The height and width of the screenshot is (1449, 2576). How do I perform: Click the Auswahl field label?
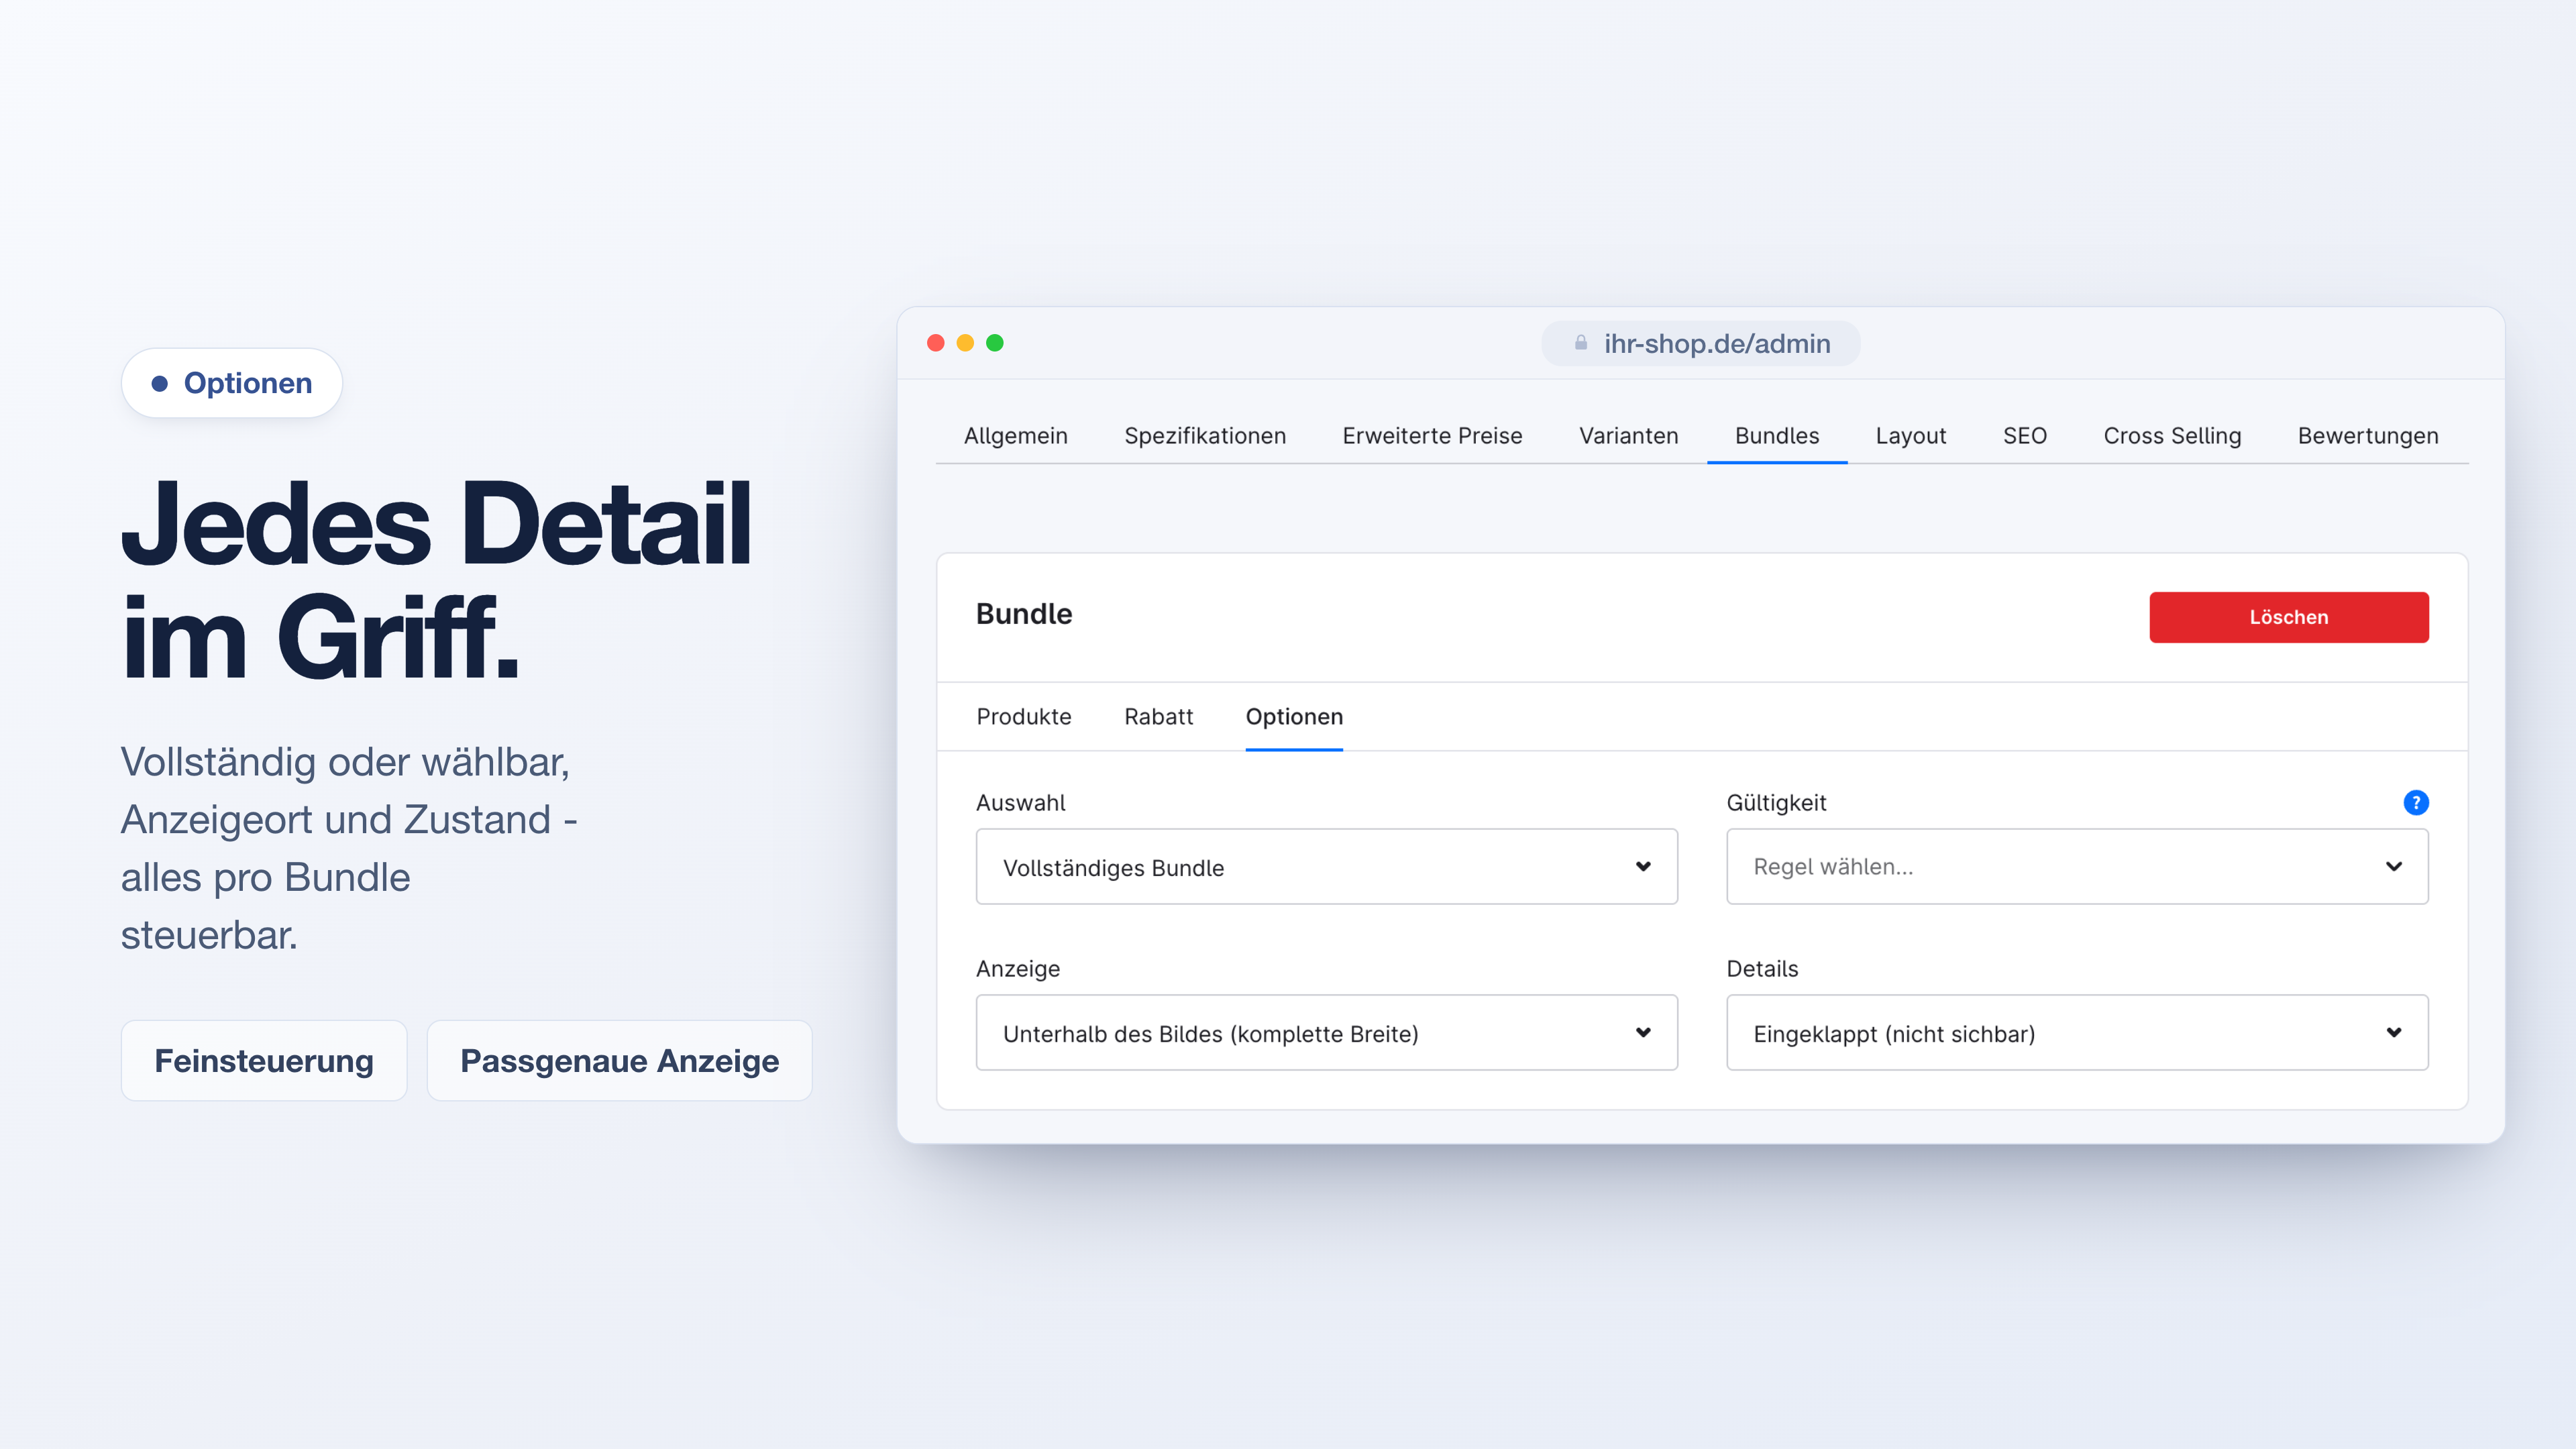point(1020,803)
